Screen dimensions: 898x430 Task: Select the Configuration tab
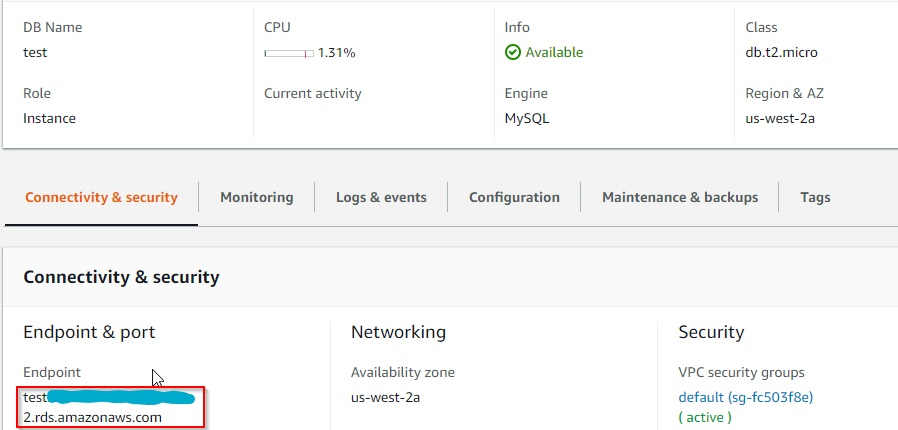(514, 197)
